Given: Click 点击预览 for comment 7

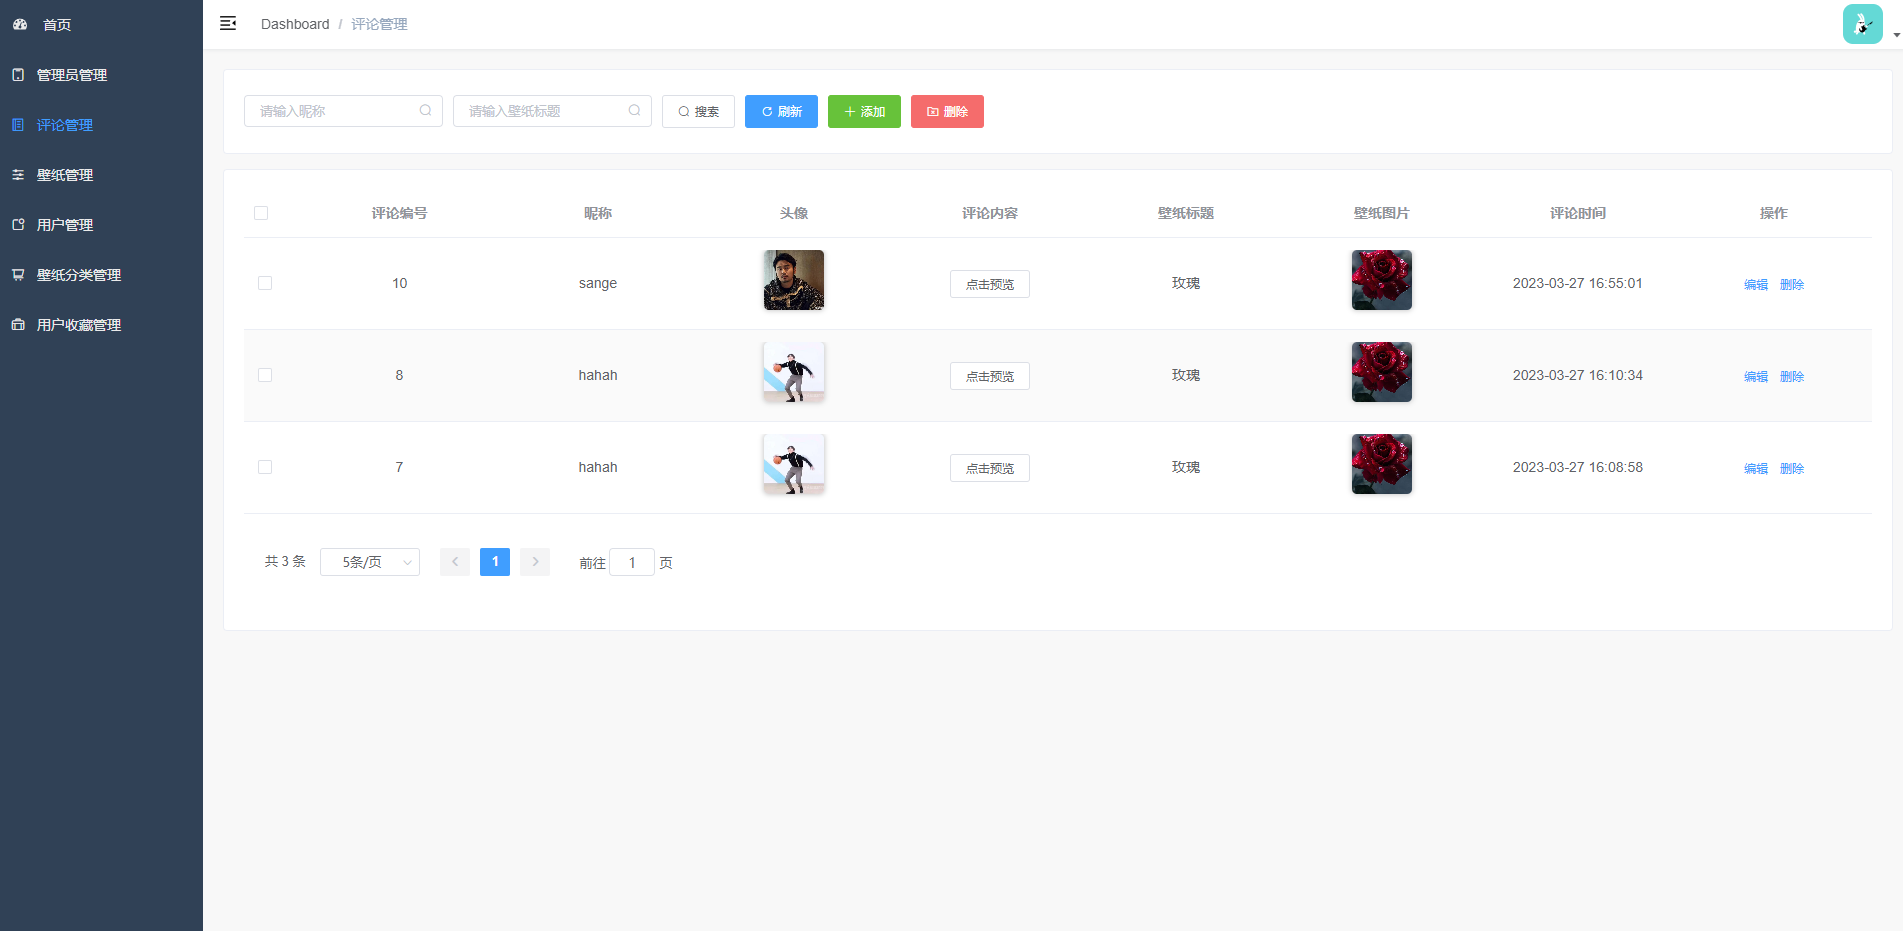Looking at the screenshot, I should pyautogui.click(x=989, y=468).
